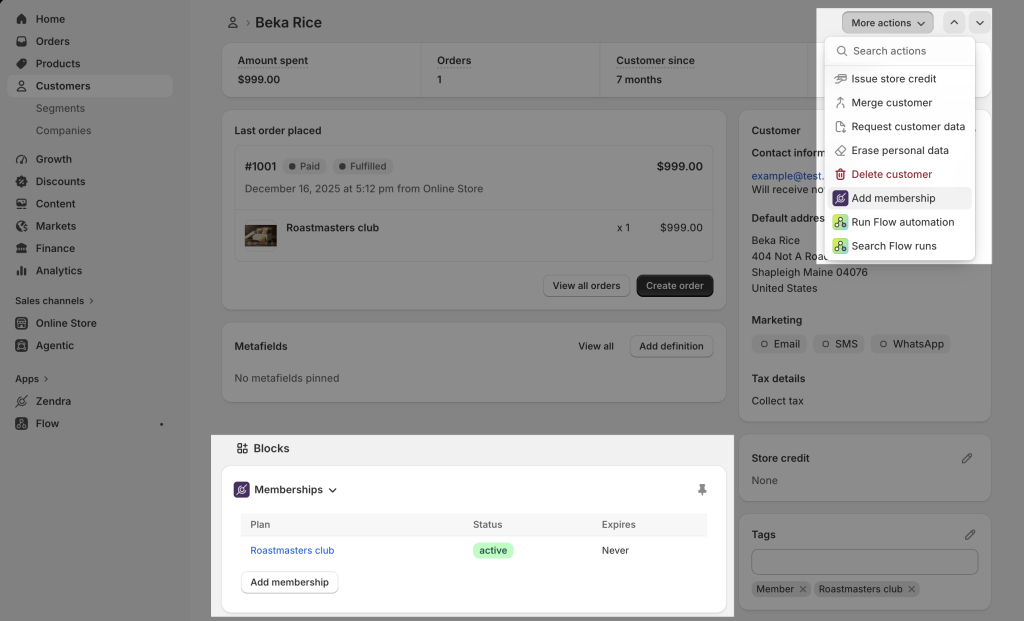
Task: Click View all metafields link
Action: [596, 346]
